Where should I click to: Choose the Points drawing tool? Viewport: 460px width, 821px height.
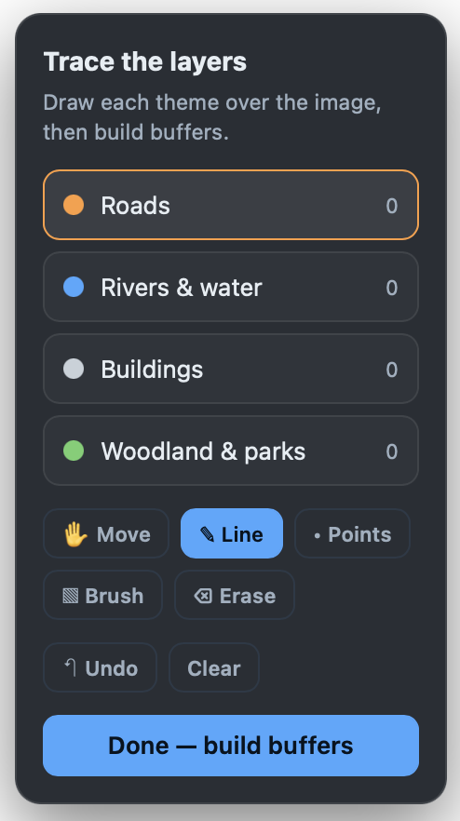click(x=352, y=534)
